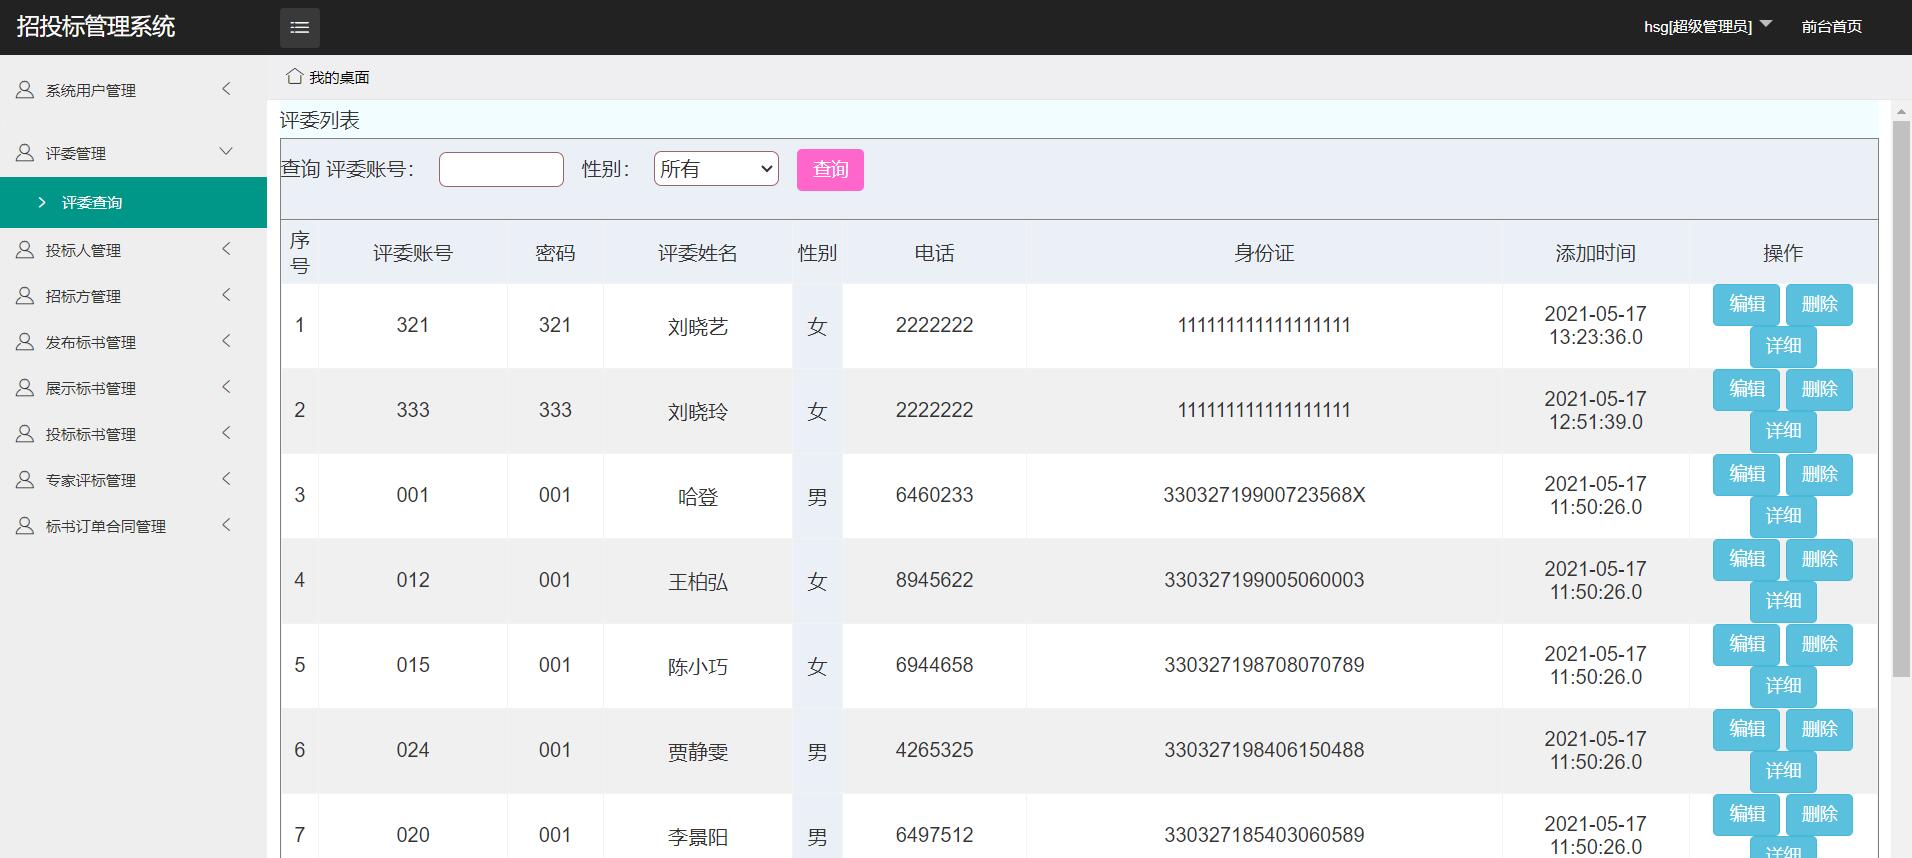This screenshot has width=1912, height=858.
Task: Open 系统用户管理 menu item
Action: 133,90
